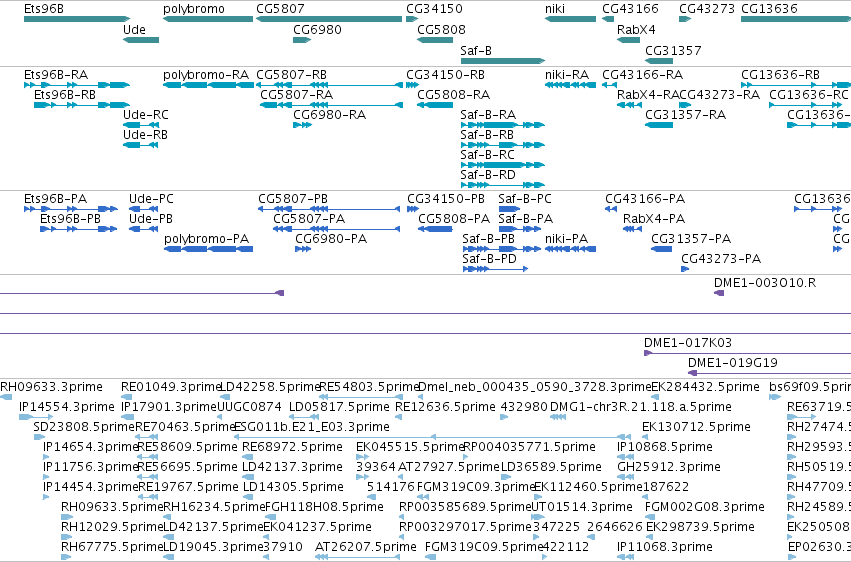Select transcript CG34150-RB
Screen dimensions: 851x562
(x=412, y=85)
